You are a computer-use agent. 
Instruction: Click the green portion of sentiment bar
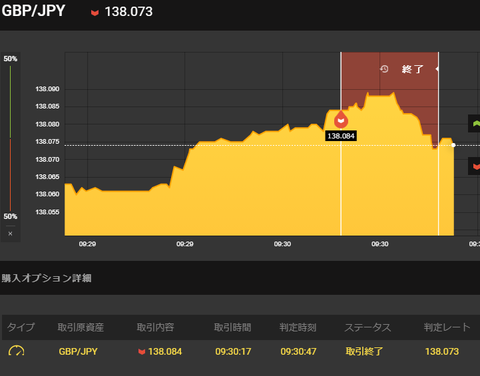10,102
